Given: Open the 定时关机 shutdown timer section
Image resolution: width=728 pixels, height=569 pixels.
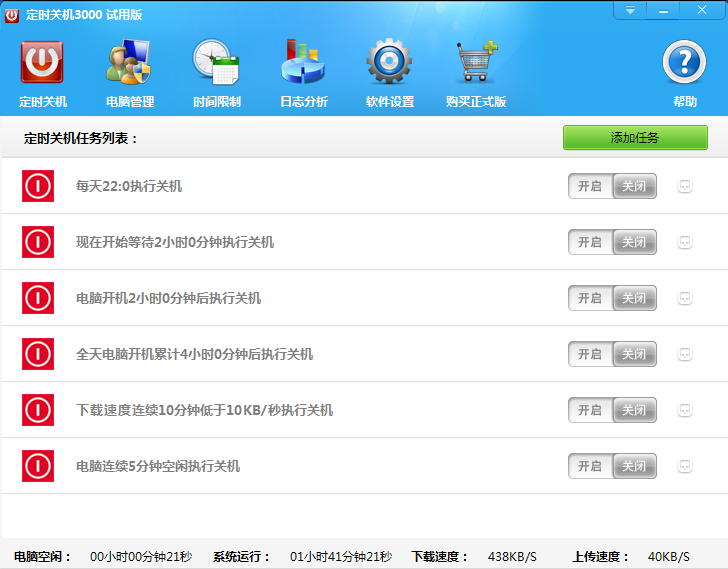Looking at the screenshot, I should 43,73.
